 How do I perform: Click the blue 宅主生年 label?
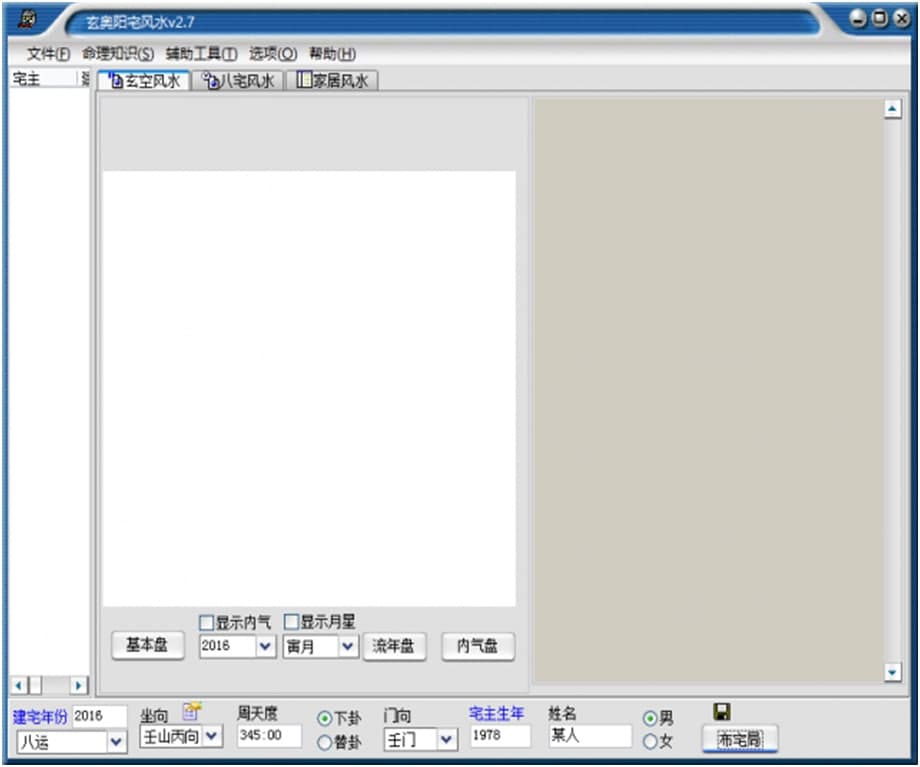pyautogui.click(x=496, y=713)
